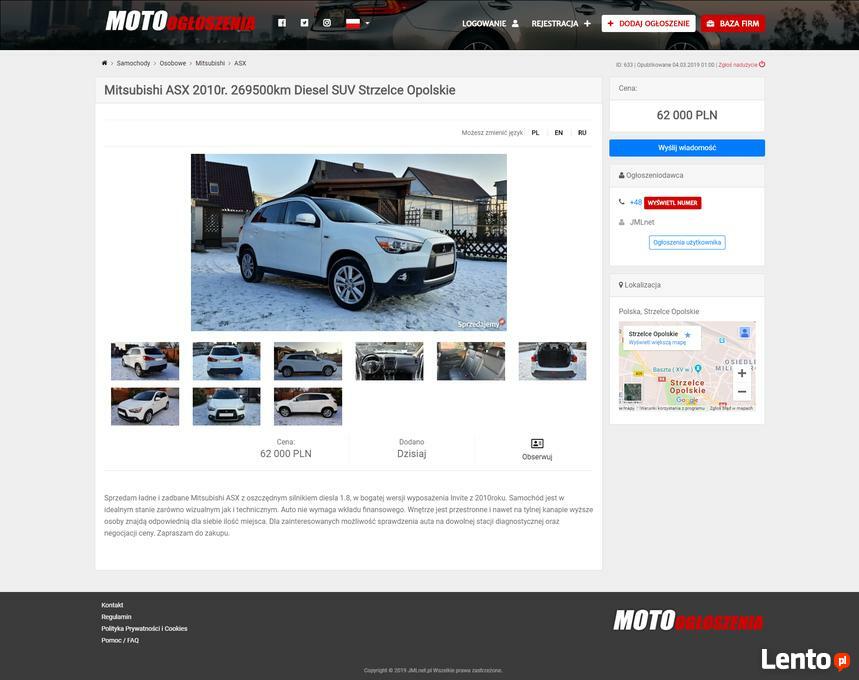Click Wyświetl większą mapę link
The width and height of the screenshot is (859, 680).
tap(657, 342)
